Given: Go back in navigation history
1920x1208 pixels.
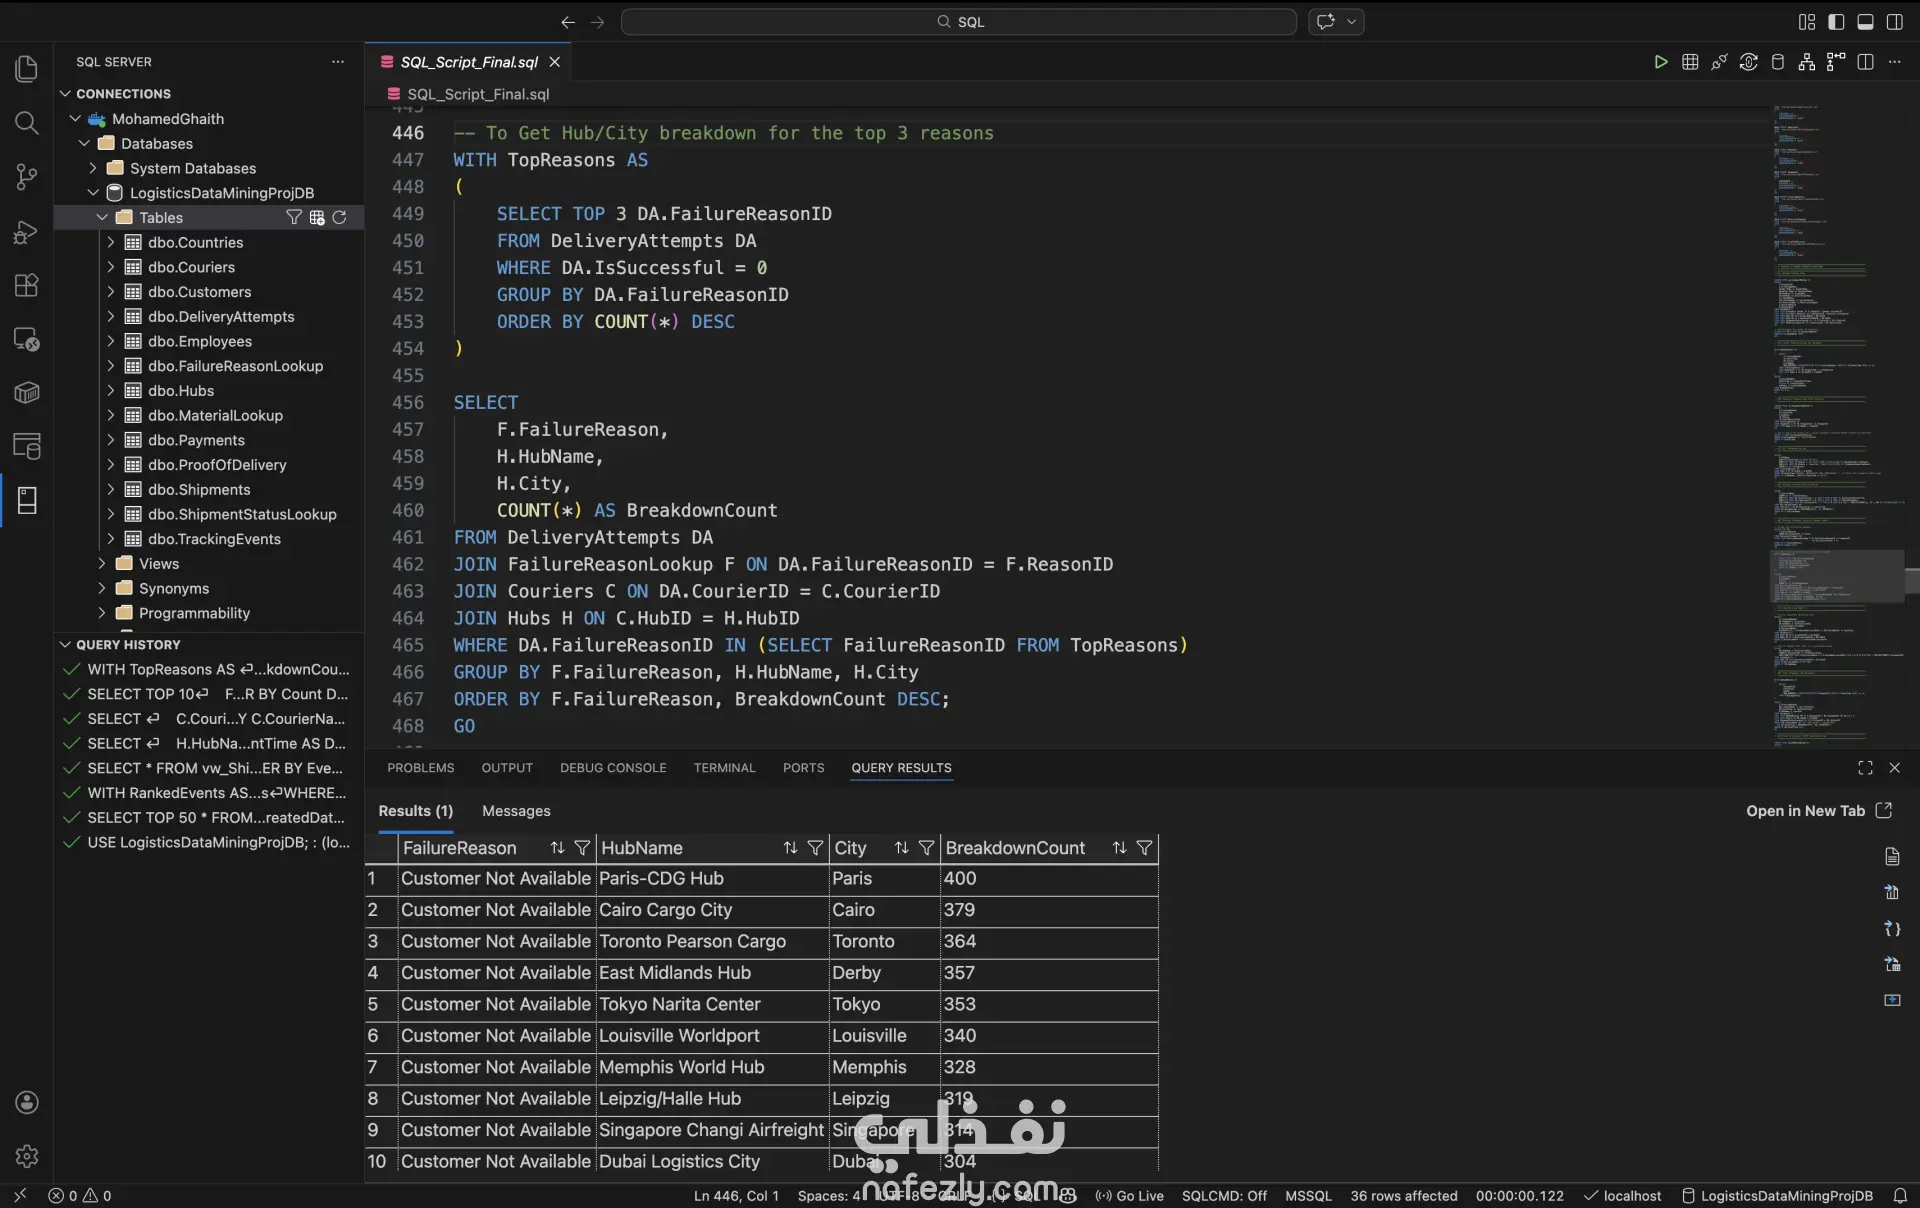Looking at the screenshot, I should click(x=568, y=22).
